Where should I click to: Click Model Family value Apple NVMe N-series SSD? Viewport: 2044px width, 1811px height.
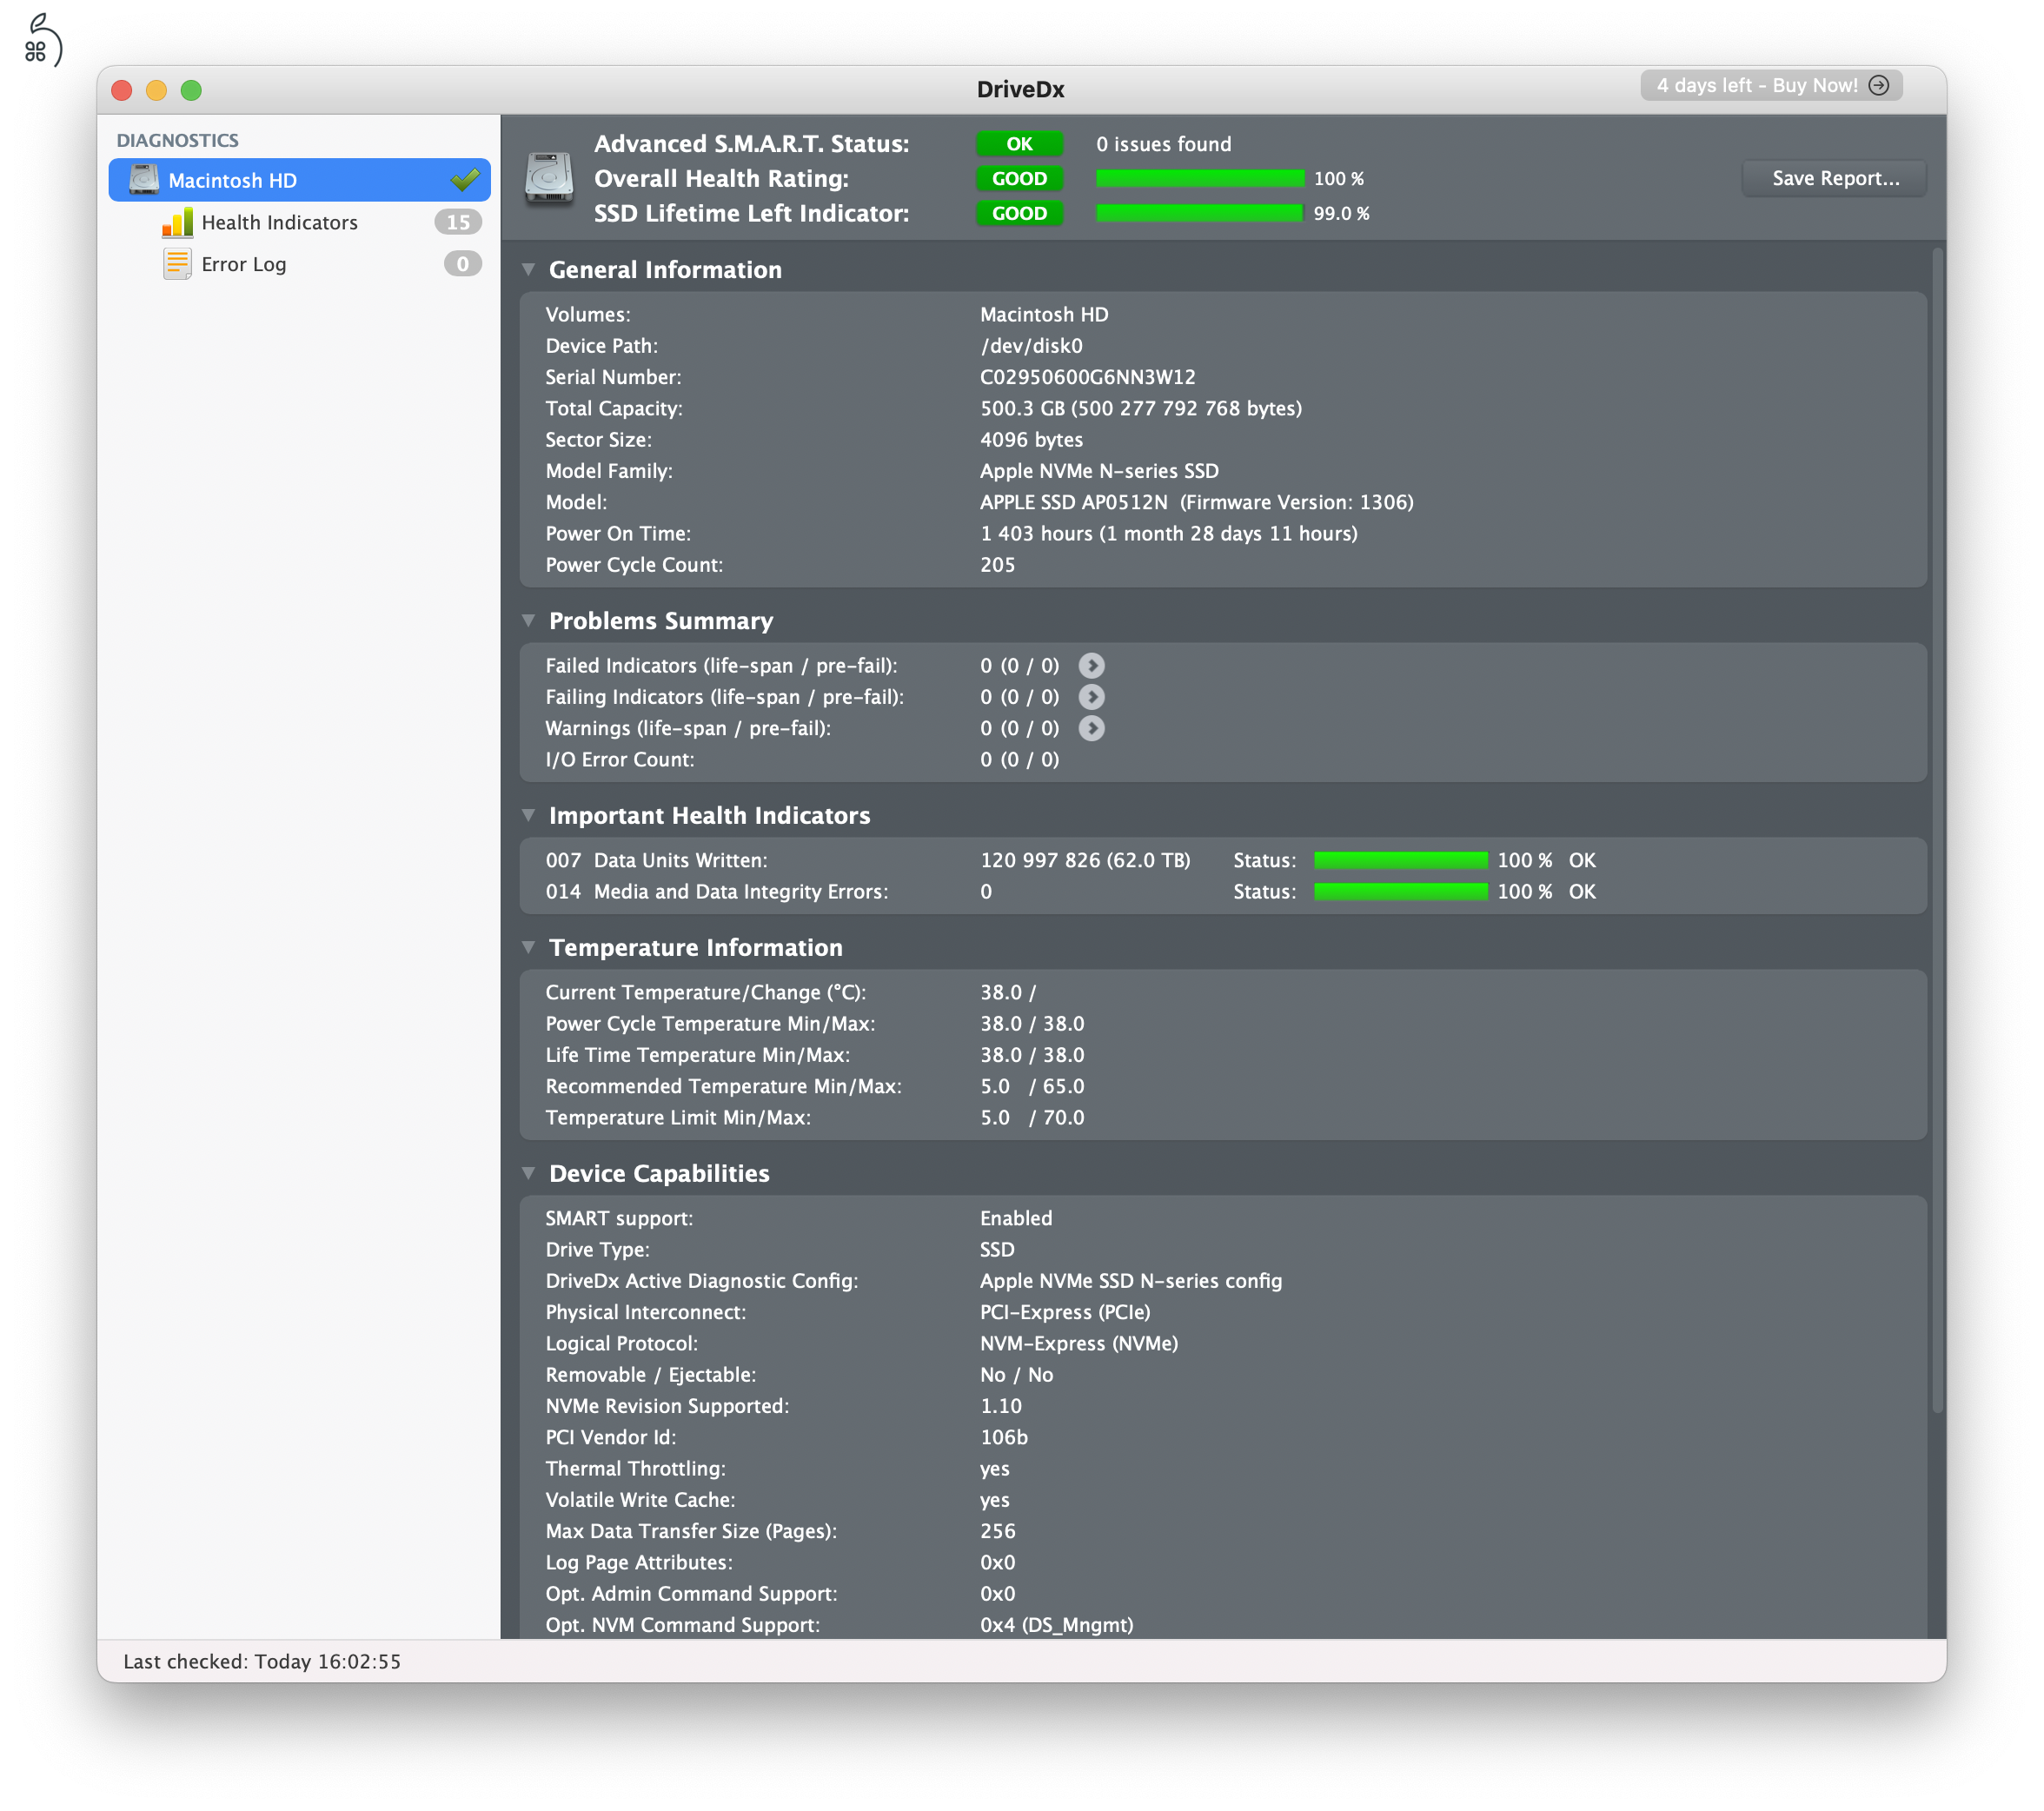pos(1099,470)
